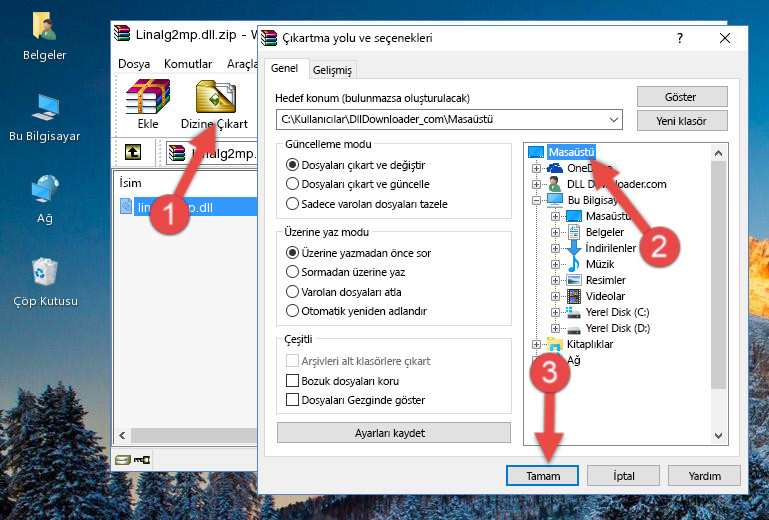
Task: Click WinRAR file list scroll-left arrow
Action: pos(122,435)
